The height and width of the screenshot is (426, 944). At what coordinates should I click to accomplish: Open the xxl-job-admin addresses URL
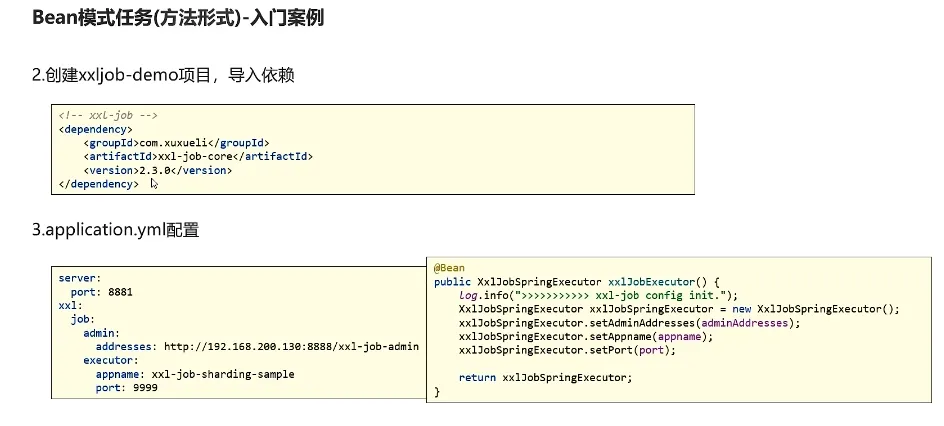click(x=291, y=346)
